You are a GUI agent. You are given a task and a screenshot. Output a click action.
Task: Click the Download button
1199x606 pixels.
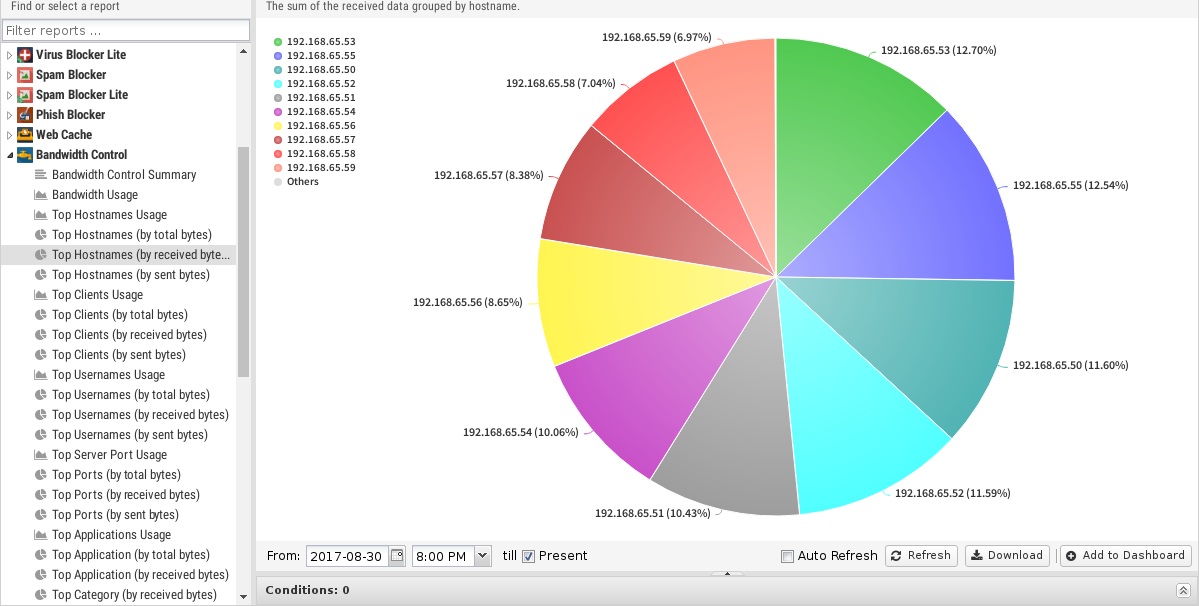pos(1007,556)
